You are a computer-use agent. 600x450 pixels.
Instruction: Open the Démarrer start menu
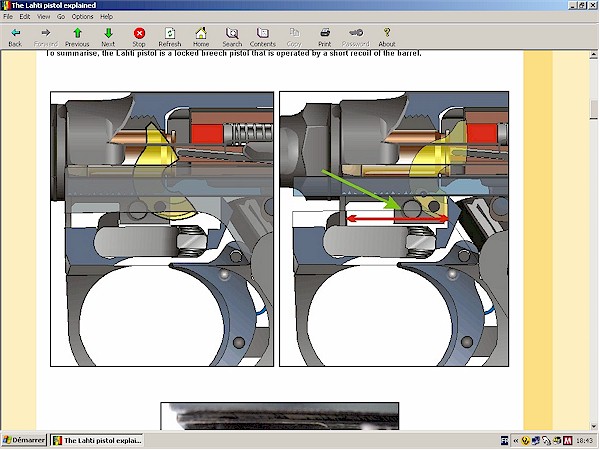pyautogui.click(x=24, y=440)
